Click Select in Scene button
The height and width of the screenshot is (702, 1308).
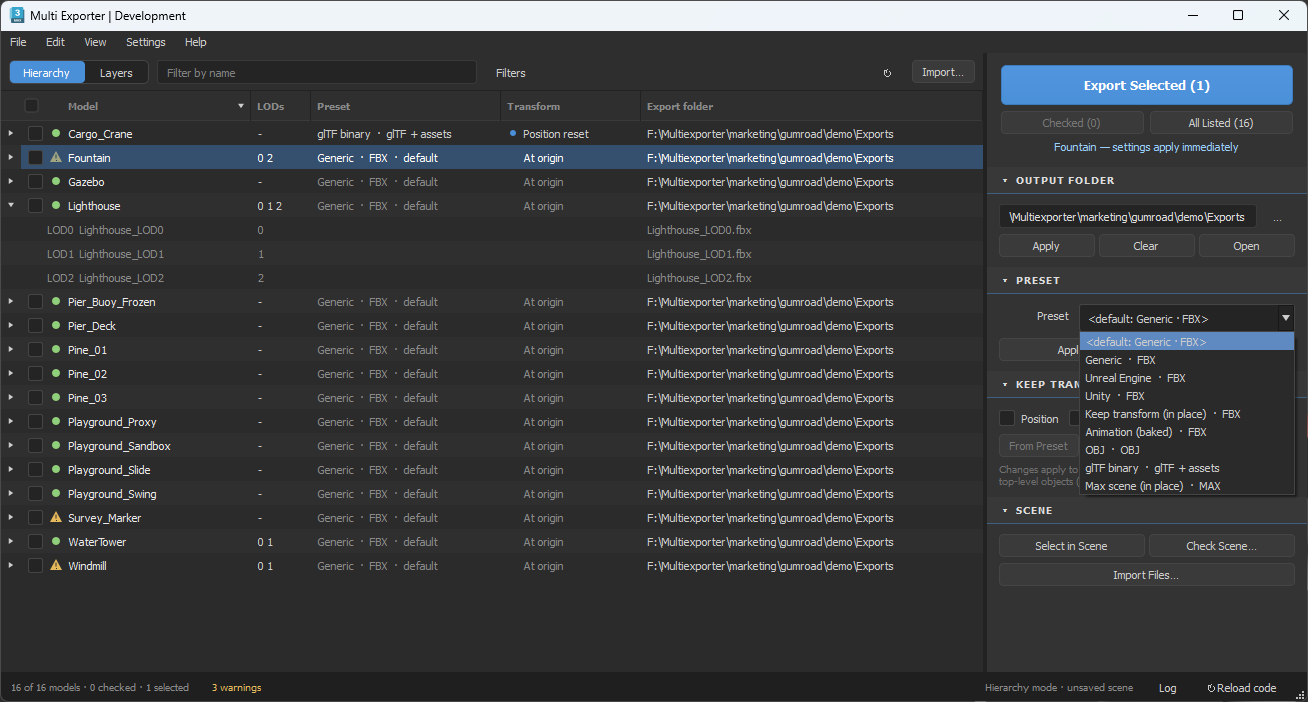pos(1071,546)
